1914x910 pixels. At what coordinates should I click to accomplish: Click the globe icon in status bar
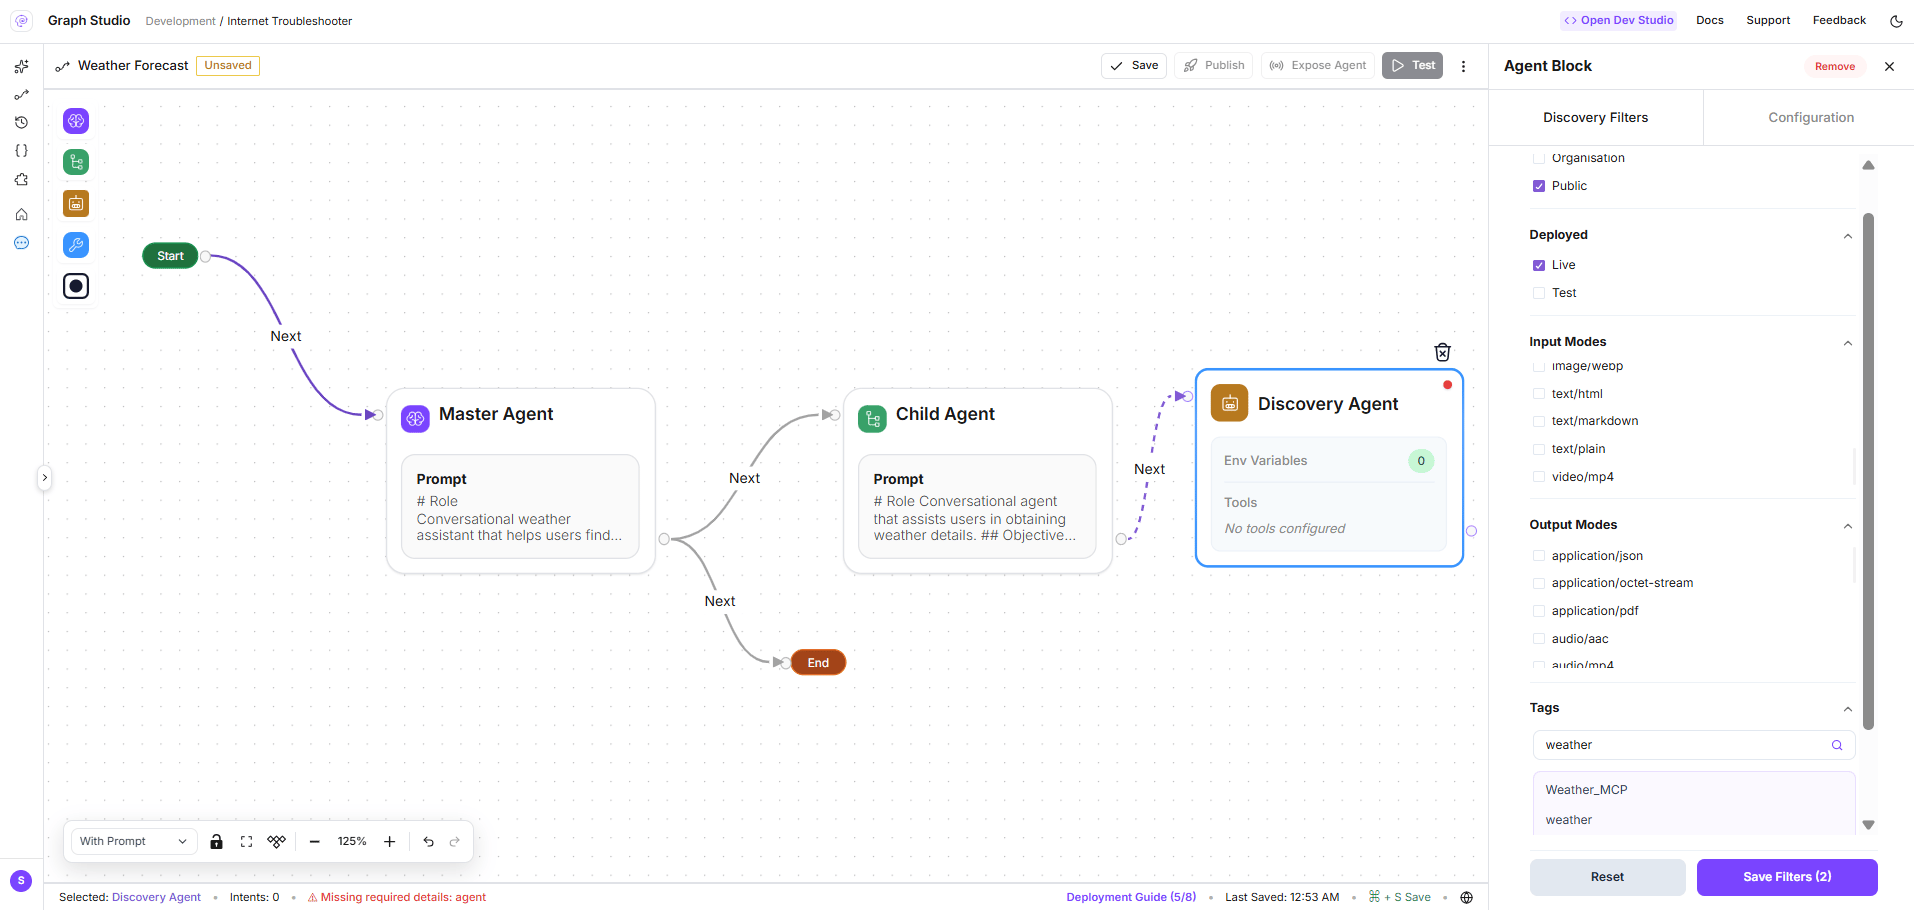[1467, 898]
